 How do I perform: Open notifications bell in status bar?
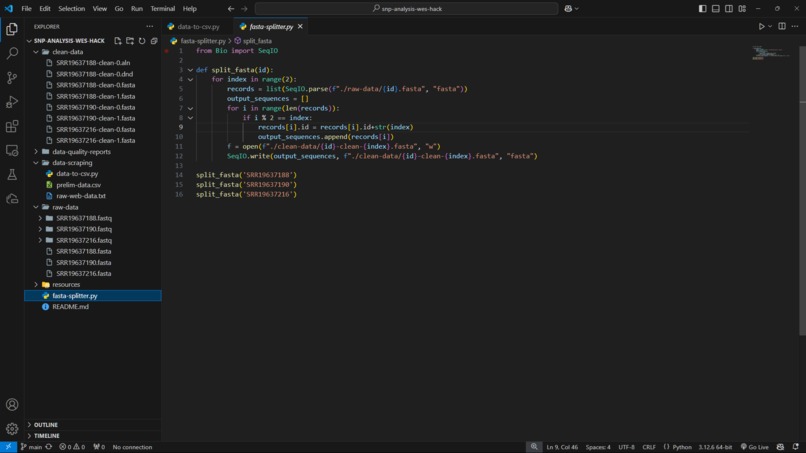[x=796, y=447]
